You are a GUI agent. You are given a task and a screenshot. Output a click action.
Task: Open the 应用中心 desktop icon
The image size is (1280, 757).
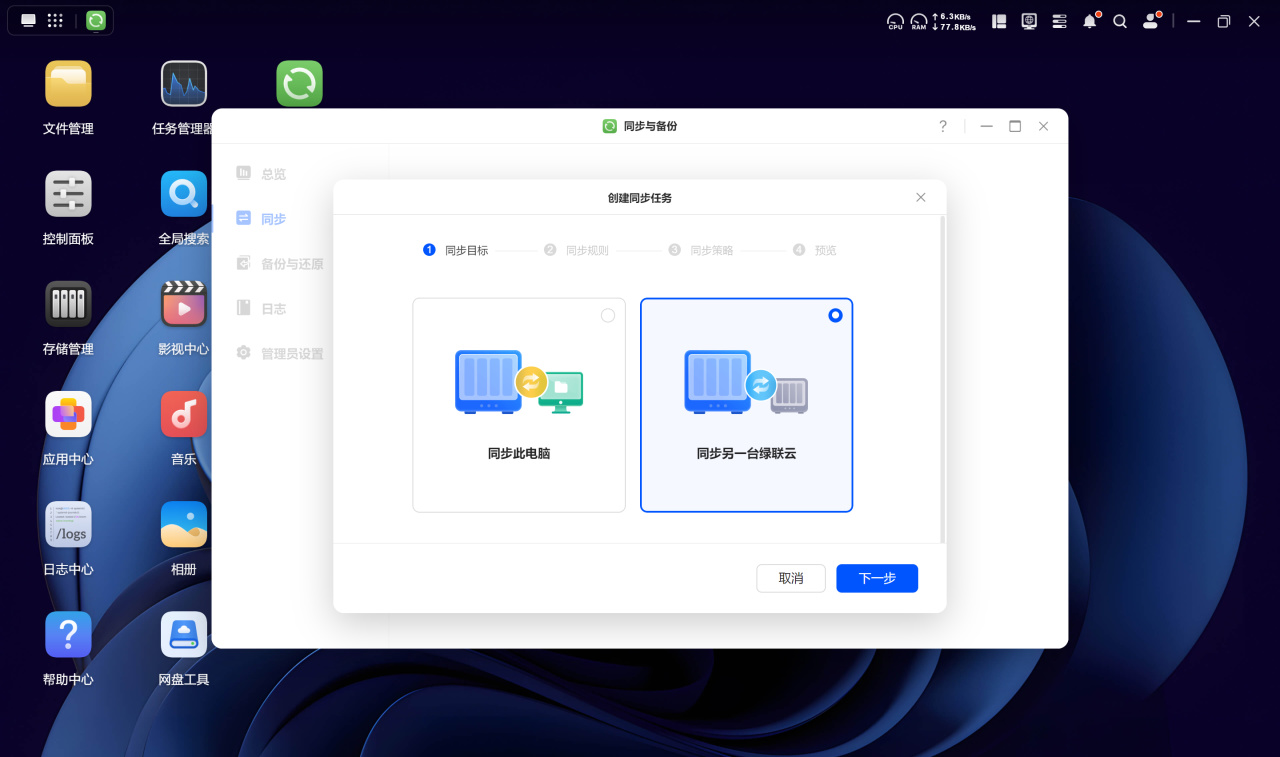[x=68, y=414]
